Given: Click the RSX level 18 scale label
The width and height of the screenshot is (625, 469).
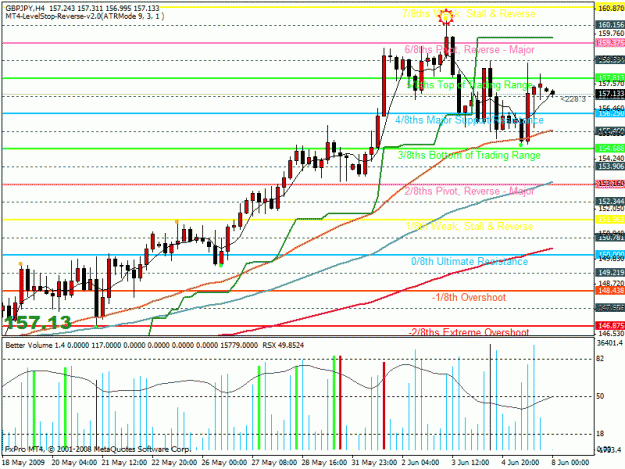Looking at the screenshot, I should 600,434.
